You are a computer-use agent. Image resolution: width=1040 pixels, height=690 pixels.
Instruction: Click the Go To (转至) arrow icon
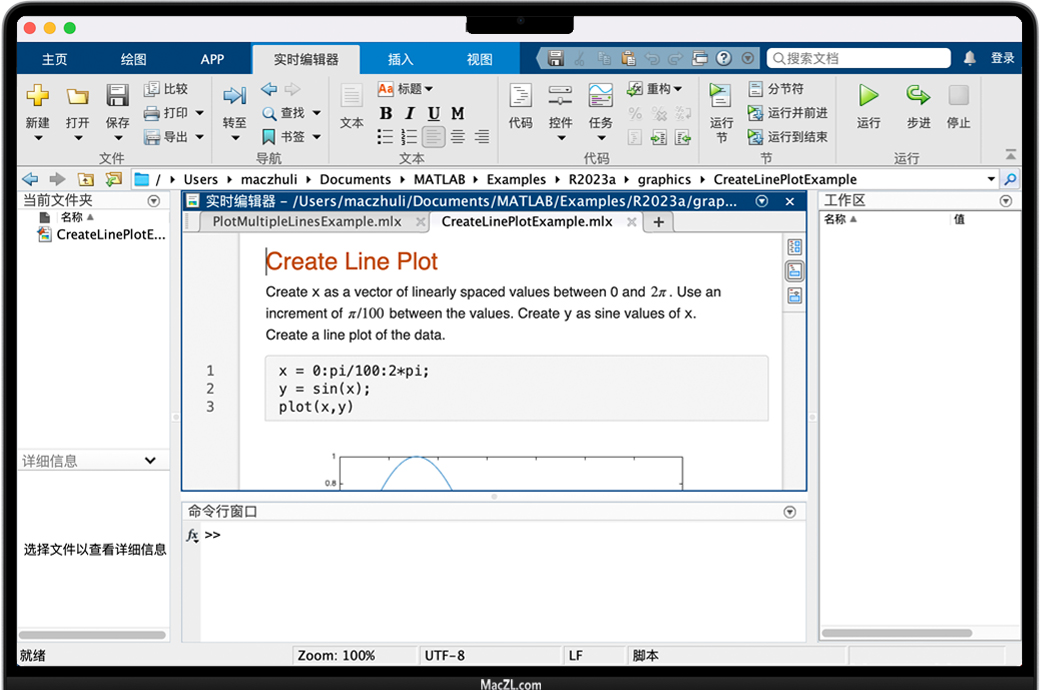coord(234,96)
